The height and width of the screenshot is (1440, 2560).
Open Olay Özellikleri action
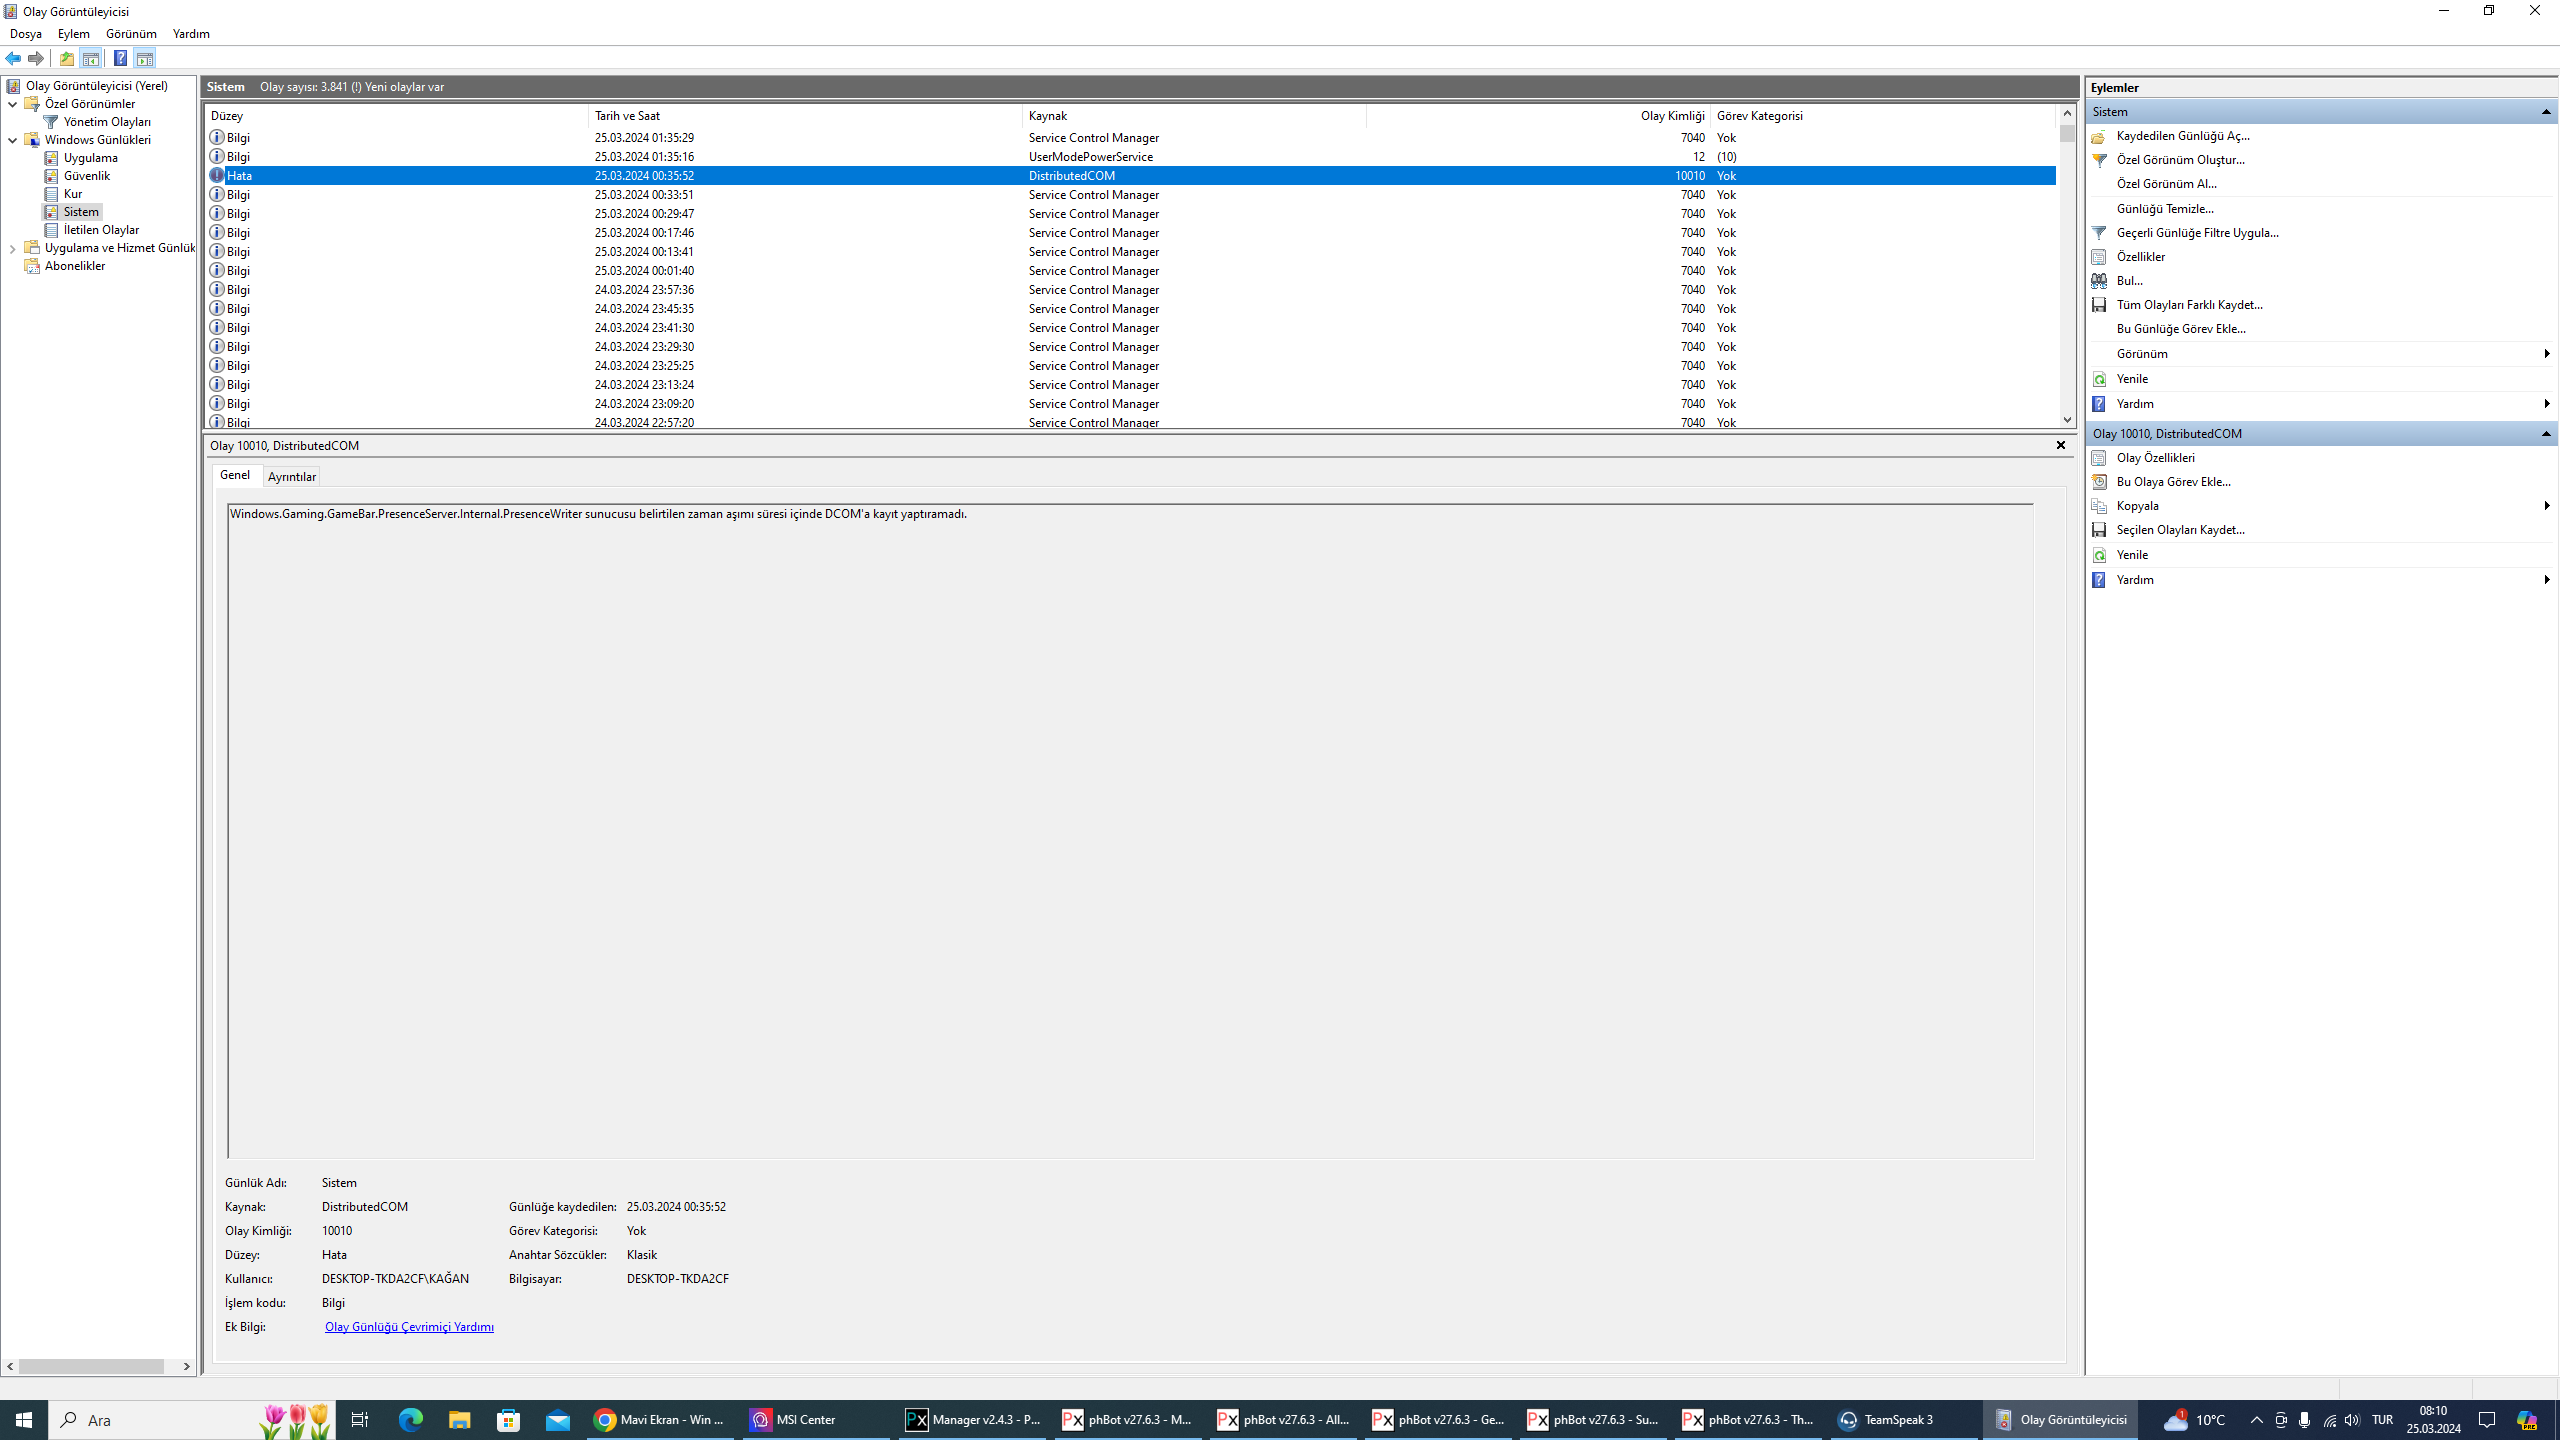pyautogui.click(x=2156, y=458)
